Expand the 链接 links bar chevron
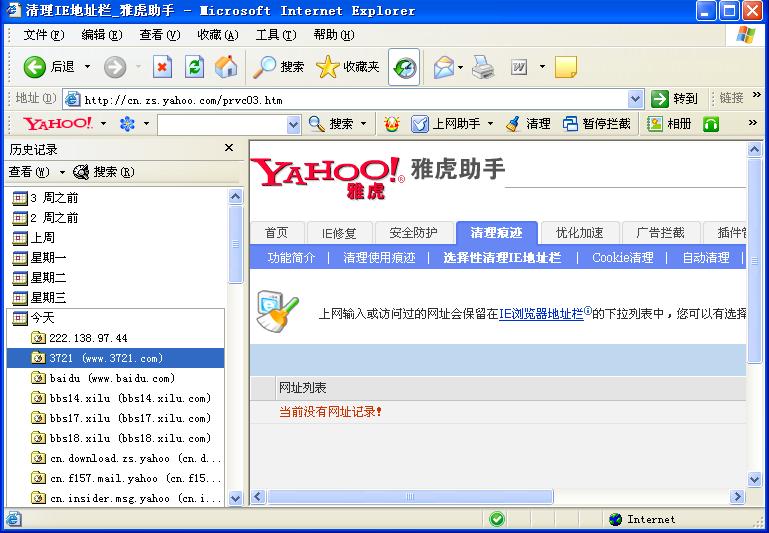This screenshot has width=769, height=533. point(757,95)
